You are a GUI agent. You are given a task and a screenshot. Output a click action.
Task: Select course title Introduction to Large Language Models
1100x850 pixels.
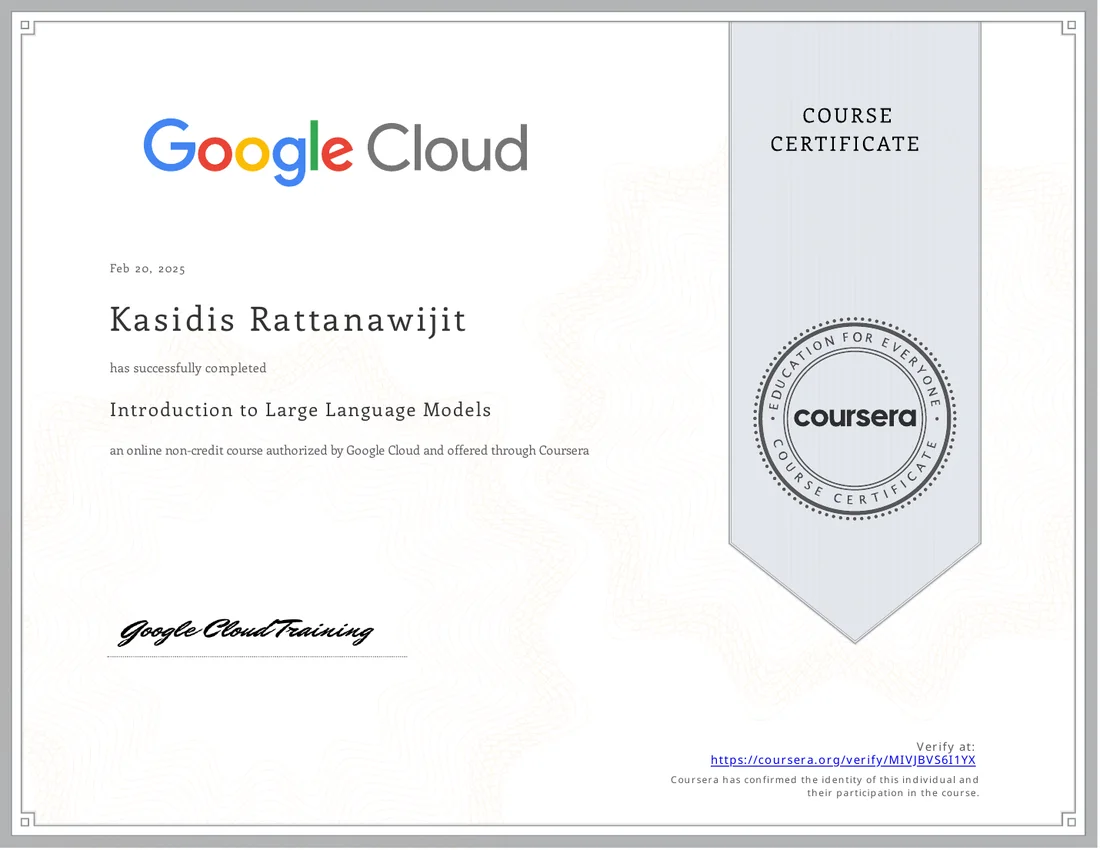(300, 410)
